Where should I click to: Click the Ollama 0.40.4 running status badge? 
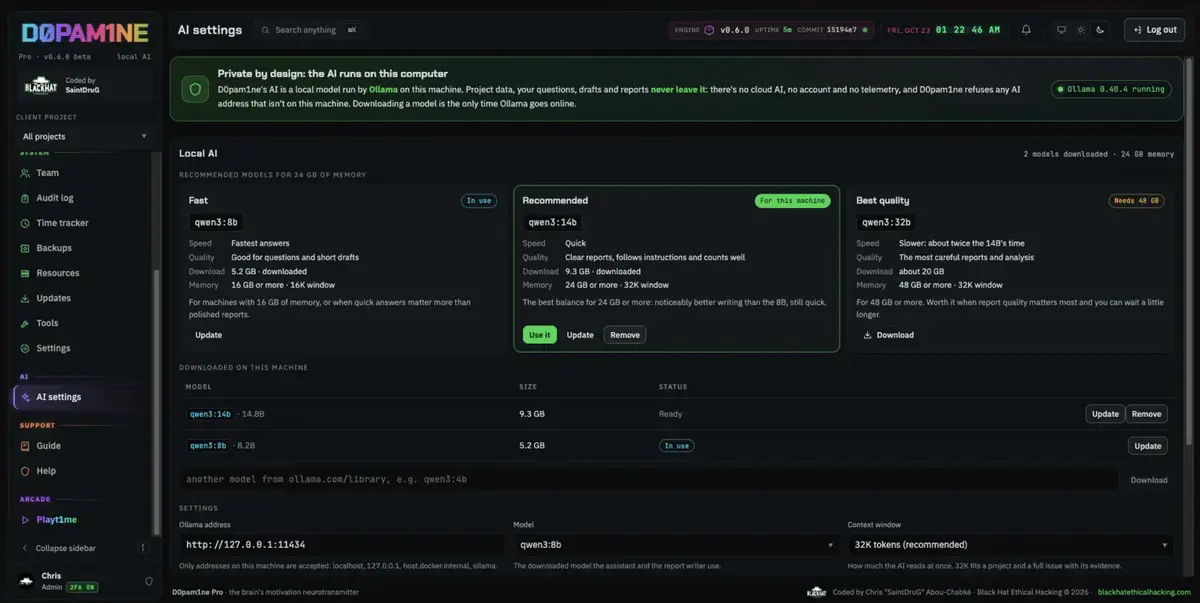pos(1111,89)
